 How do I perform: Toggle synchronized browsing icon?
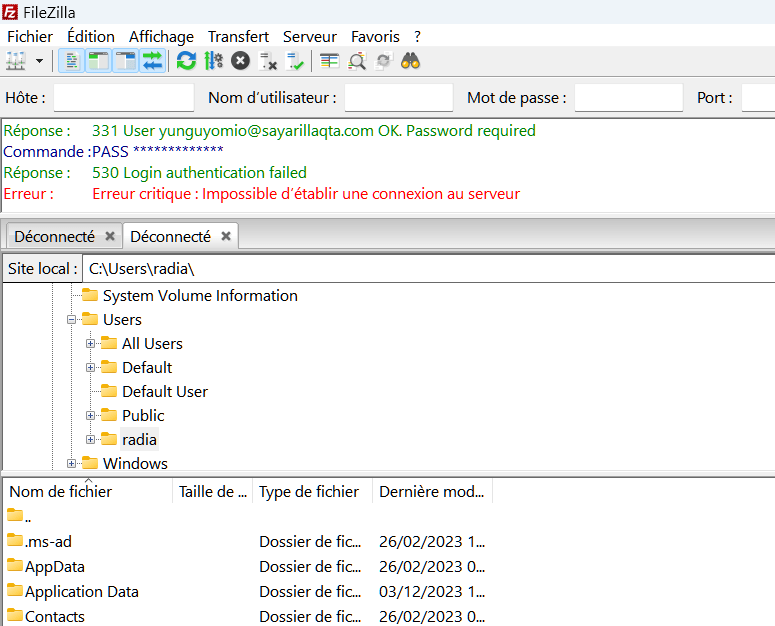point(384,61)
